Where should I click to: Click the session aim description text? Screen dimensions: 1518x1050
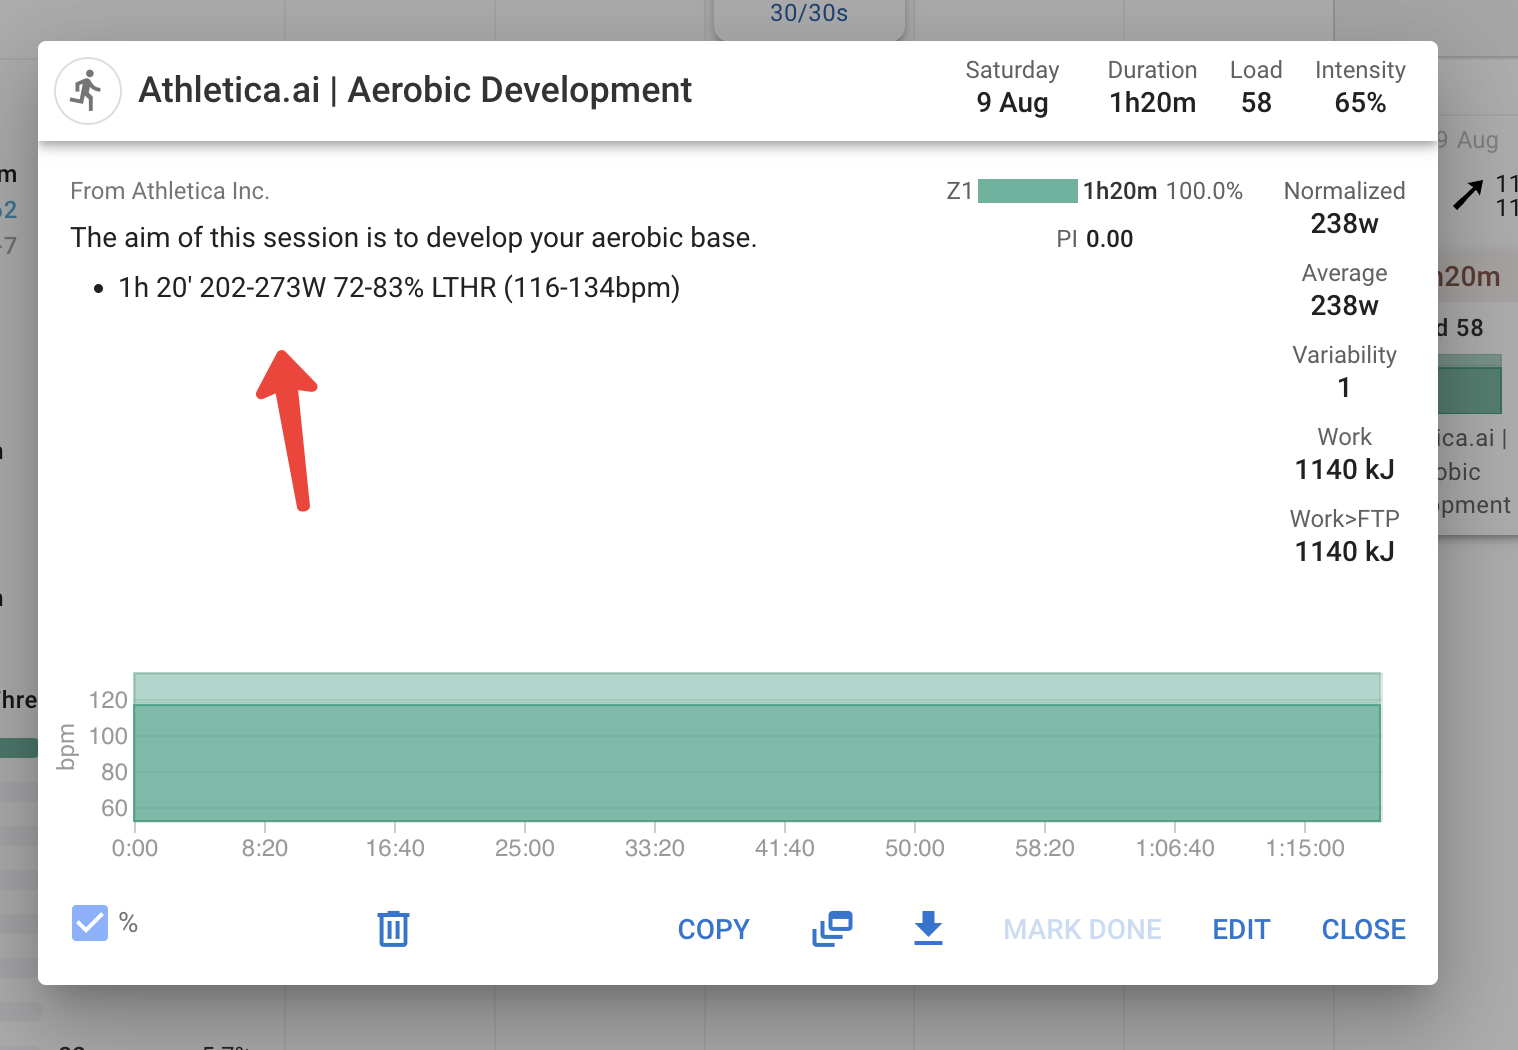point(413,238)
